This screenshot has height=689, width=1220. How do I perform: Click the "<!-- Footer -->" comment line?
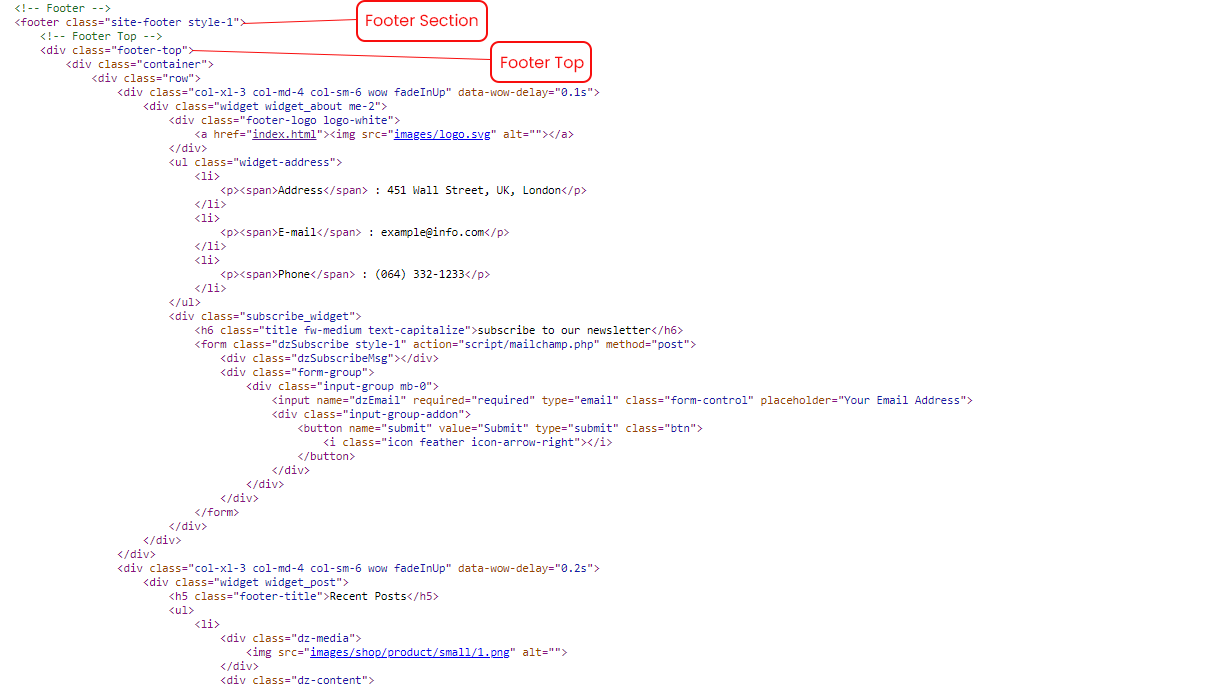(62, 8)
